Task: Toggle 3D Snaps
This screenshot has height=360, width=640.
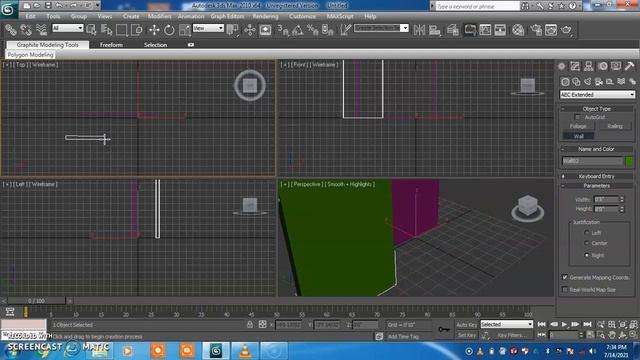Action: pos(283,30)
